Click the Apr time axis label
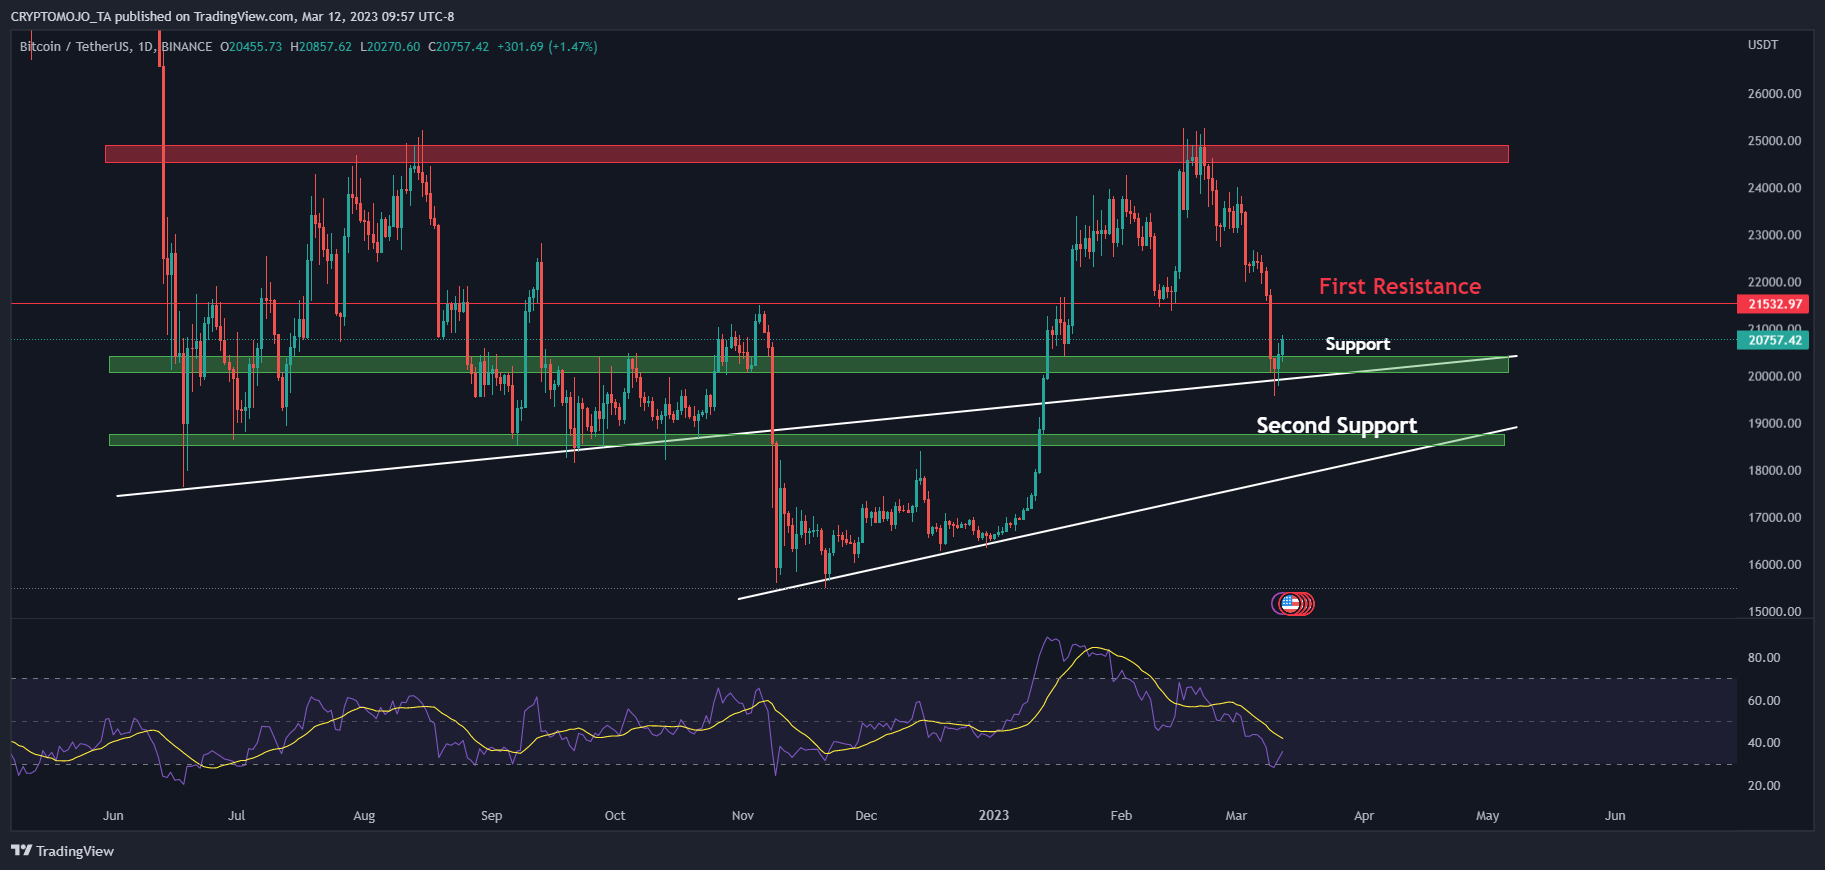The image size is (1825, 870). click(x=1364, y=816)
